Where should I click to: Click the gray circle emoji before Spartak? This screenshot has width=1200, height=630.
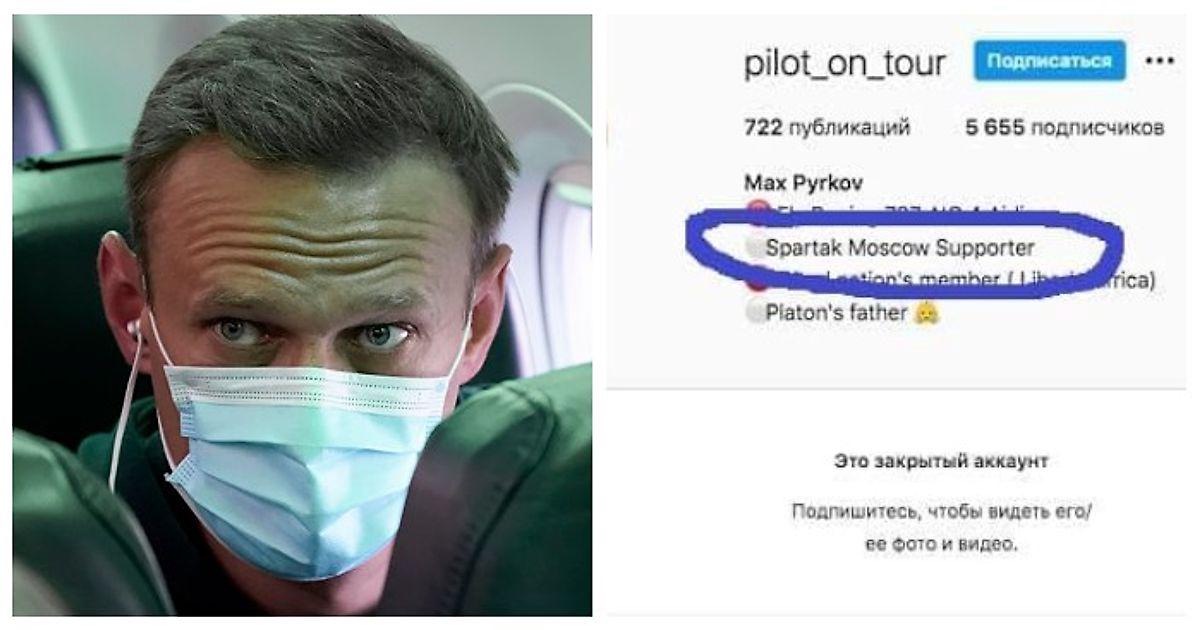[x=755, y=247]
